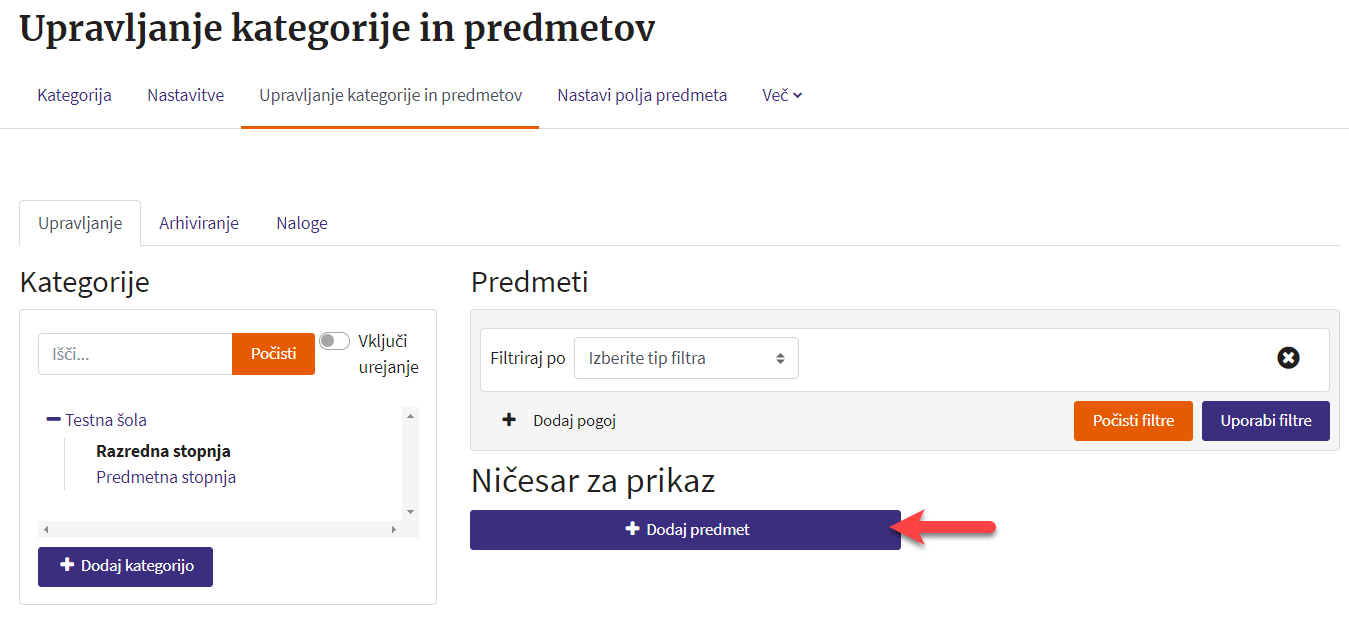This screenshot has height=623, width=1349.
Task: Open the Izberite tip filtra dropdown
Action: click(x=686, y=358)
